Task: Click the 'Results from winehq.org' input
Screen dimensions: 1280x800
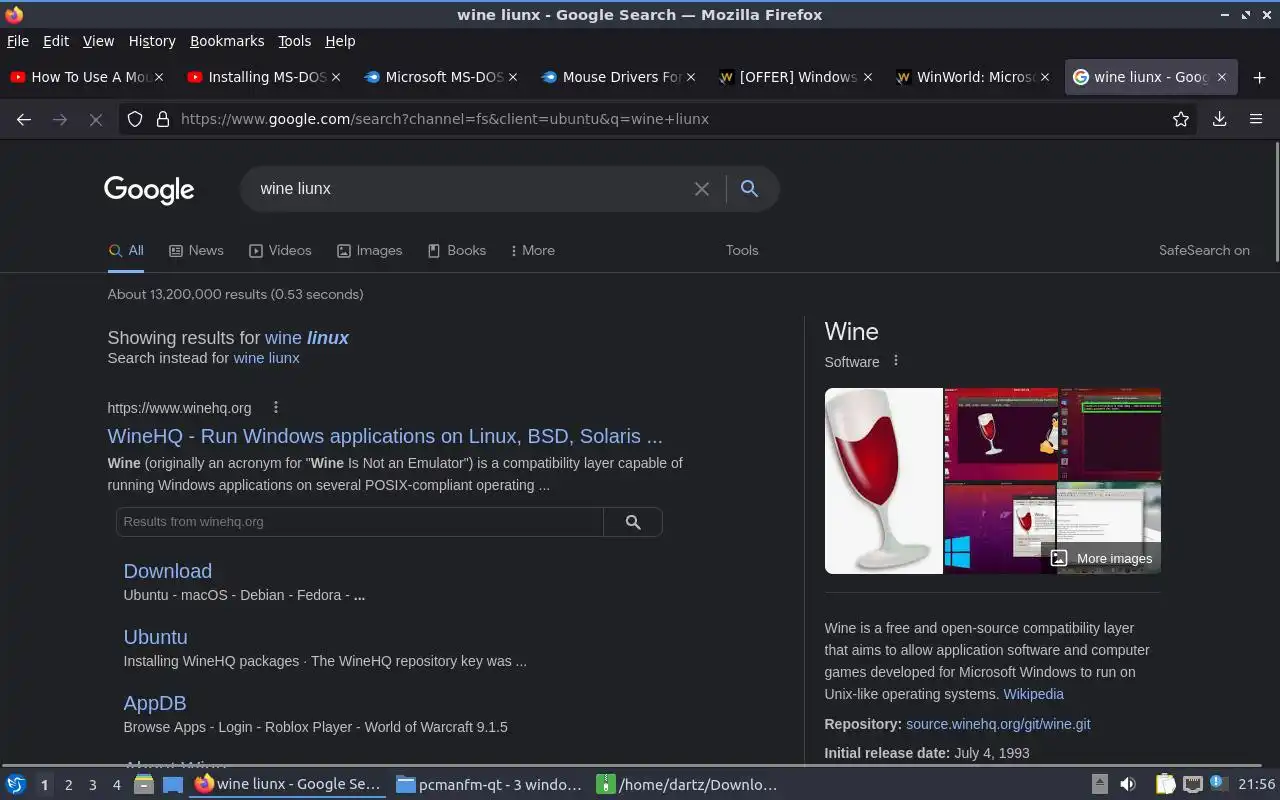Action: (360, 522)
